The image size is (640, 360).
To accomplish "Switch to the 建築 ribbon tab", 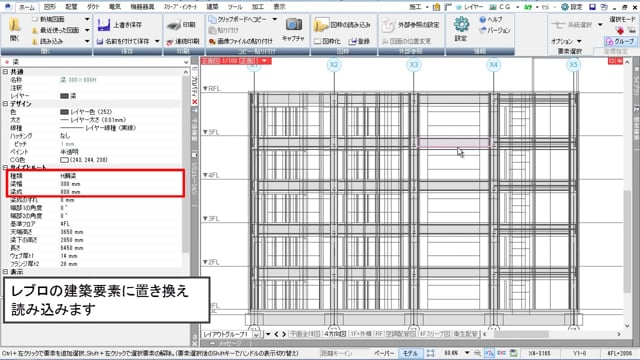I will tap(212, 7).
